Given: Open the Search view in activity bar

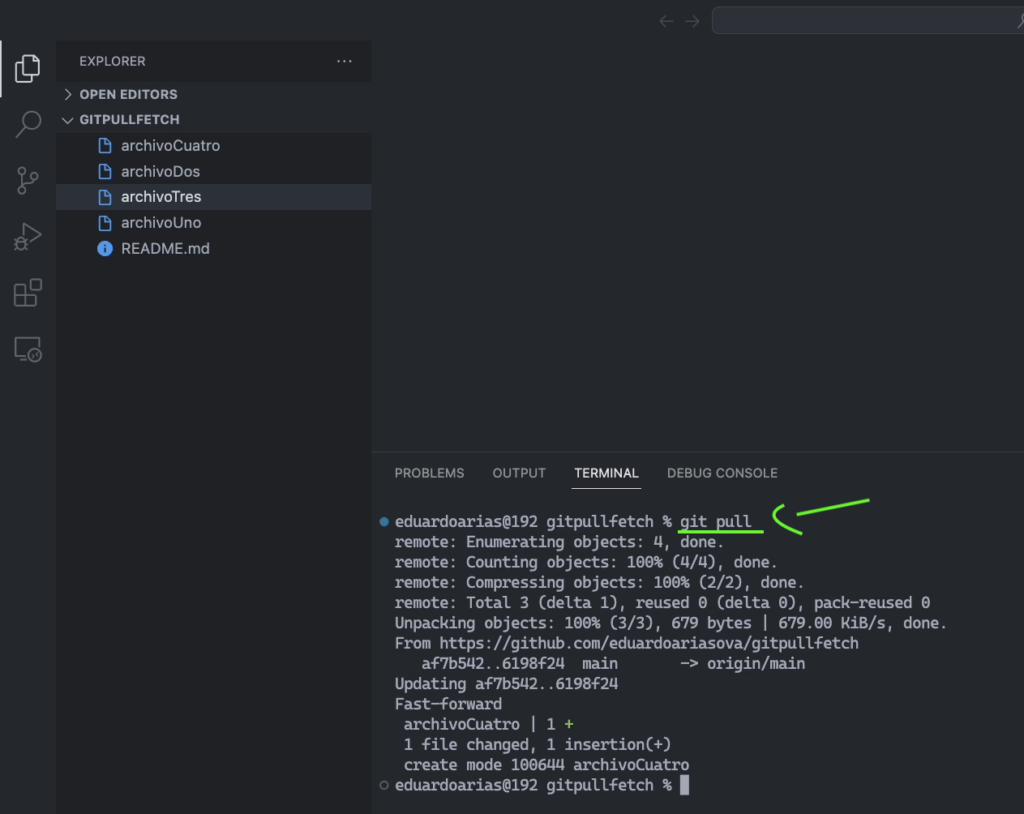Looking at the screenshot, I should pos(27,124).
